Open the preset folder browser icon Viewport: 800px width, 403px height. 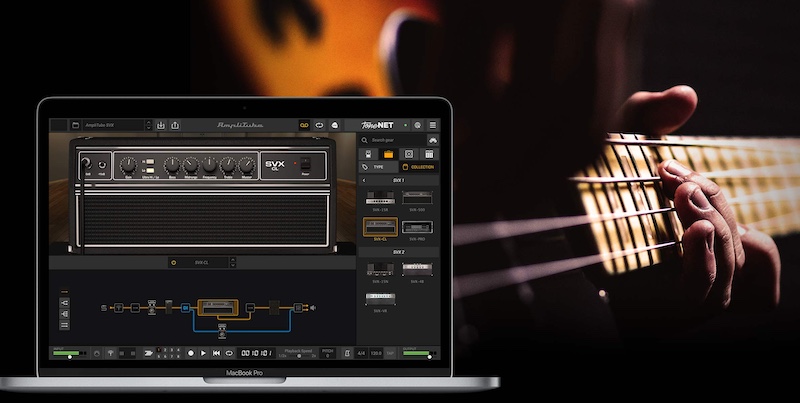(75, 125)
